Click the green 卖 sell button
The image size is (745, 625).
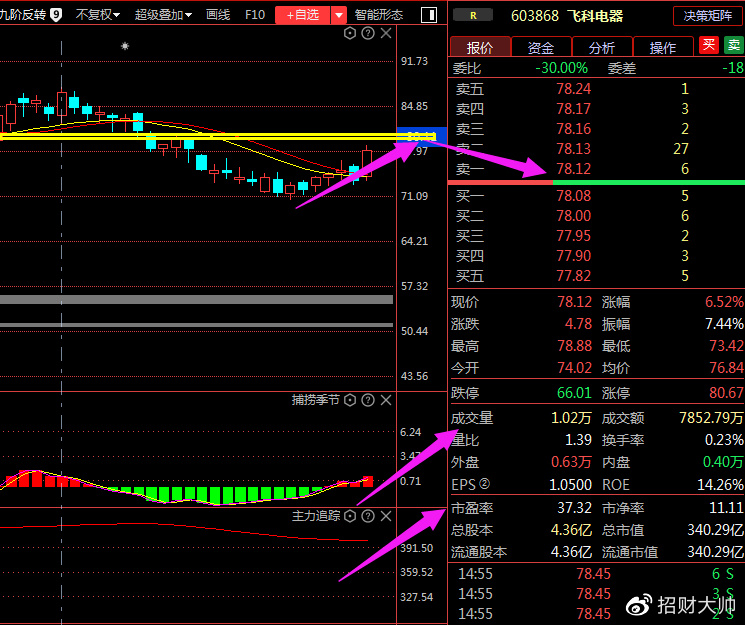coord(734,45)
